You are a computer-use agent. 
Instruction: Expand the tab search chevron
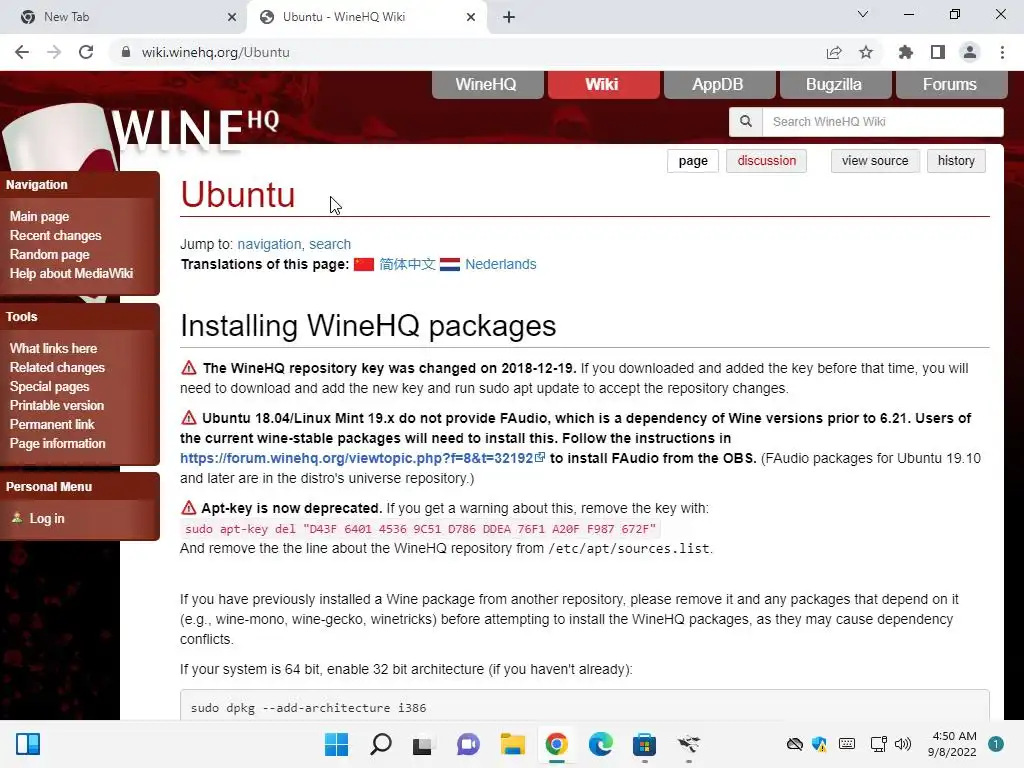coord(863,14)
